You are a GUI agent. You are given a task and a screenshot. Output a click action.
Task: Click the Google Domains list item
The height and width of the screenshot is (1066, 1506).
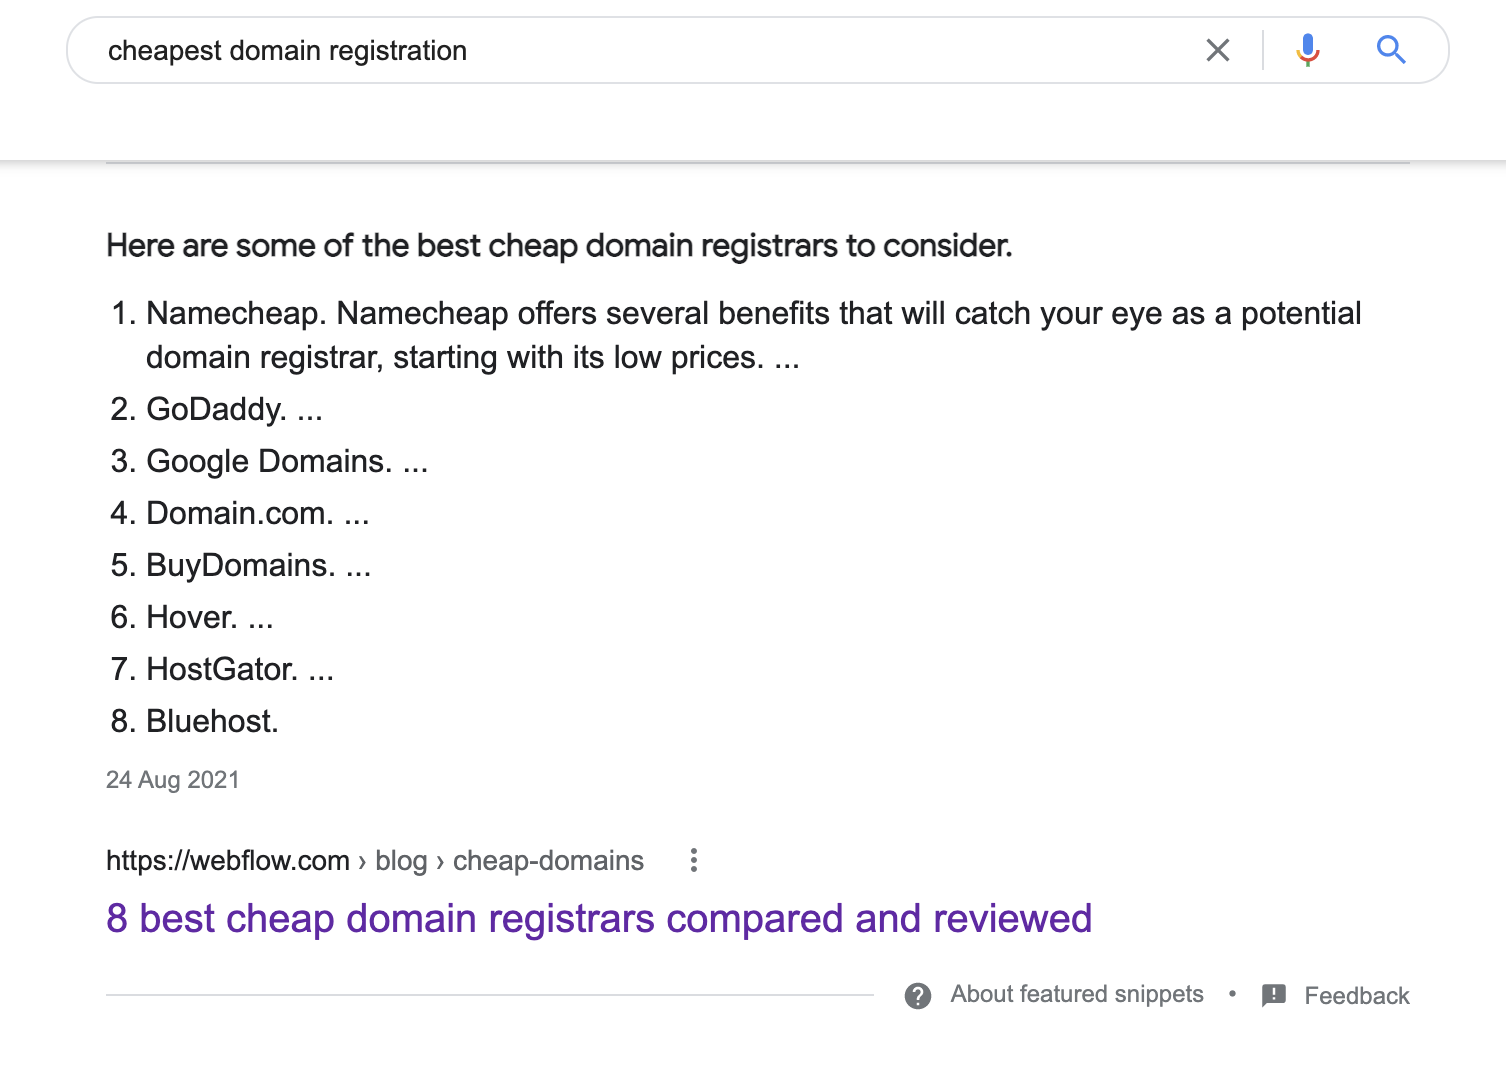(x=269, y=461)
